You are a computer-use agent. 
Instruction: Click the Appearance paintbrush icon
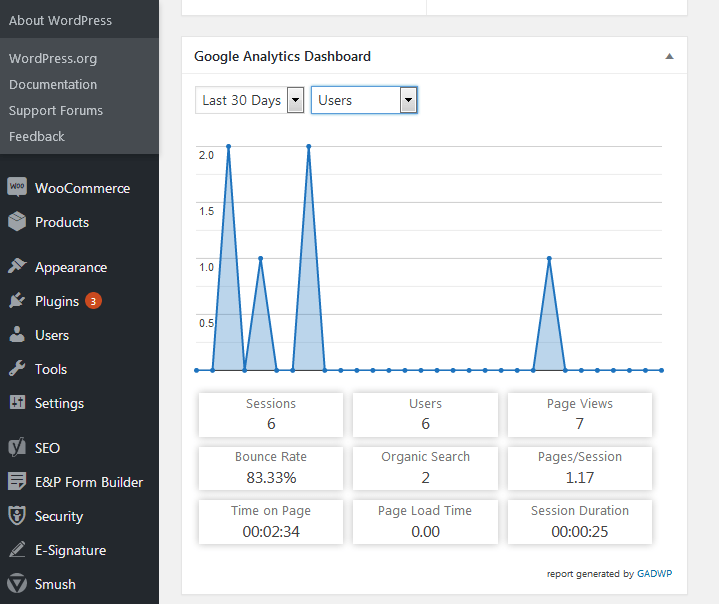[x=17, y=266]
